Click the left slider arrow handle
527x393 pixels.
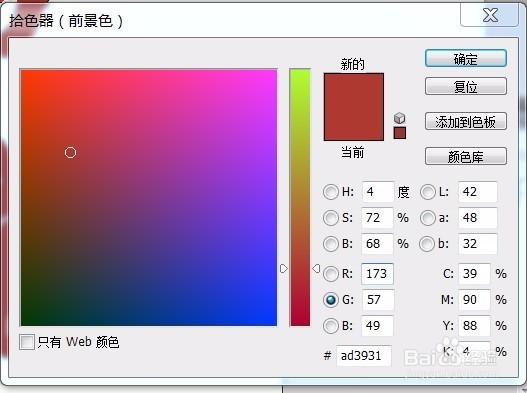click(284, 268)
